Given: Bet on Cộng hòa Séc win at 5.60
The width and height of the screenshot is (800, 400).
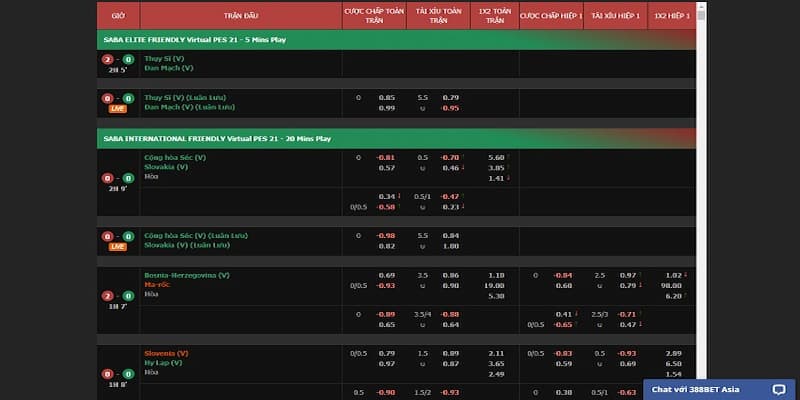Looking at the screenshot, I should 495,157.
